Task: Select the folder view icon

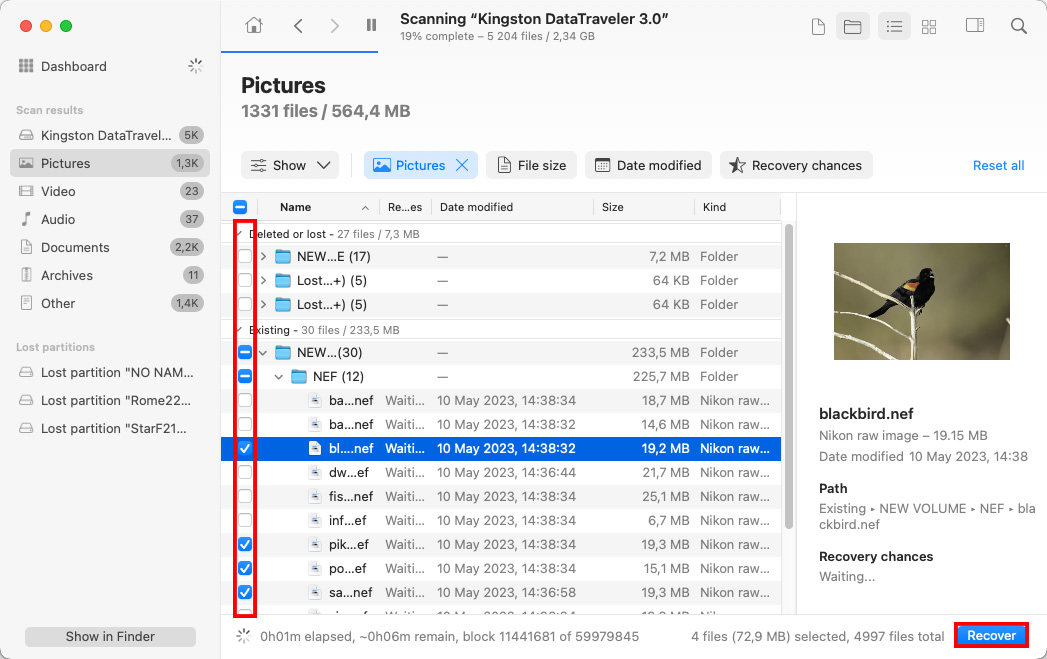Action: coord(853,26)
